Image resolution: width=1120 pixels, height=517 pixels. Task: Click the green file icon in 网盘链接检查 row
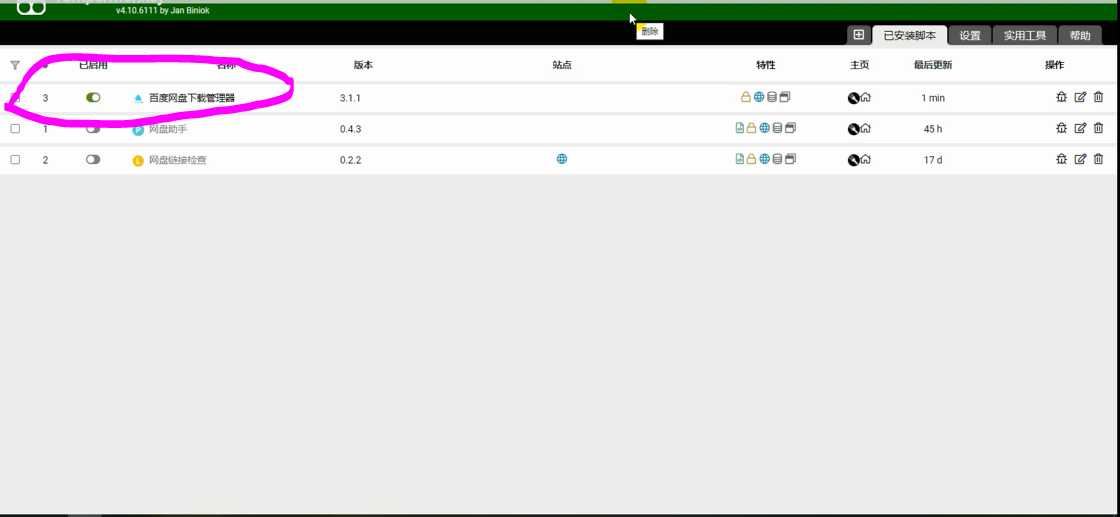[x=740, y=159]
